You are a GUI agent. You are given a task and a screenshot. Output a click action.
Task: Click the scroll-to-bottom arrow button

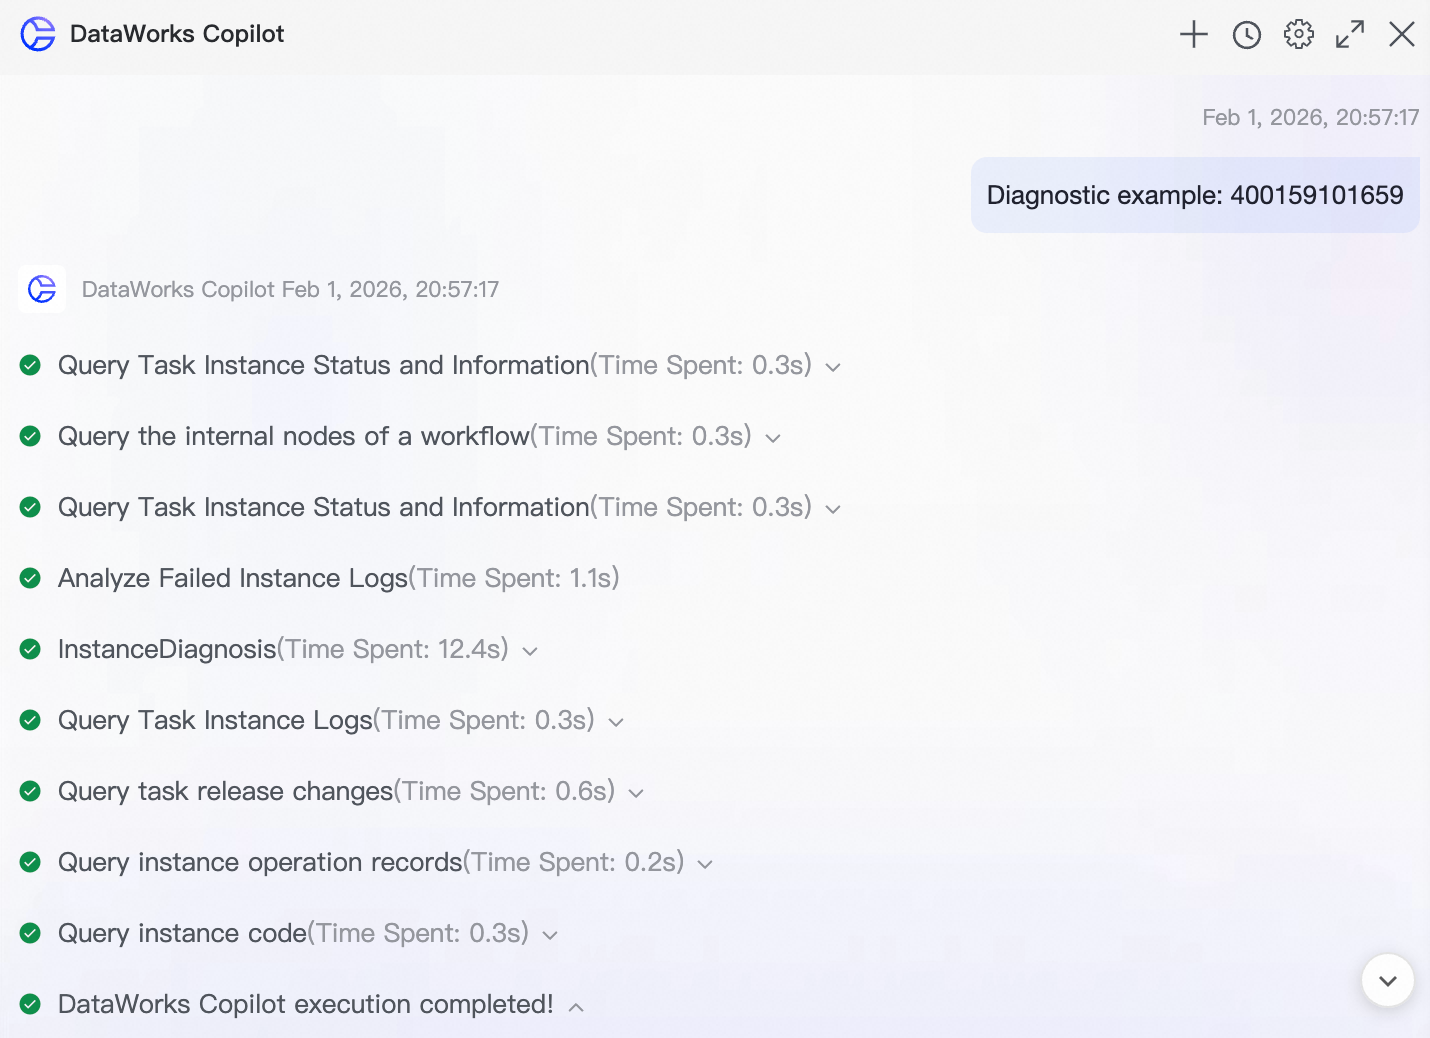click(1388, 980)
